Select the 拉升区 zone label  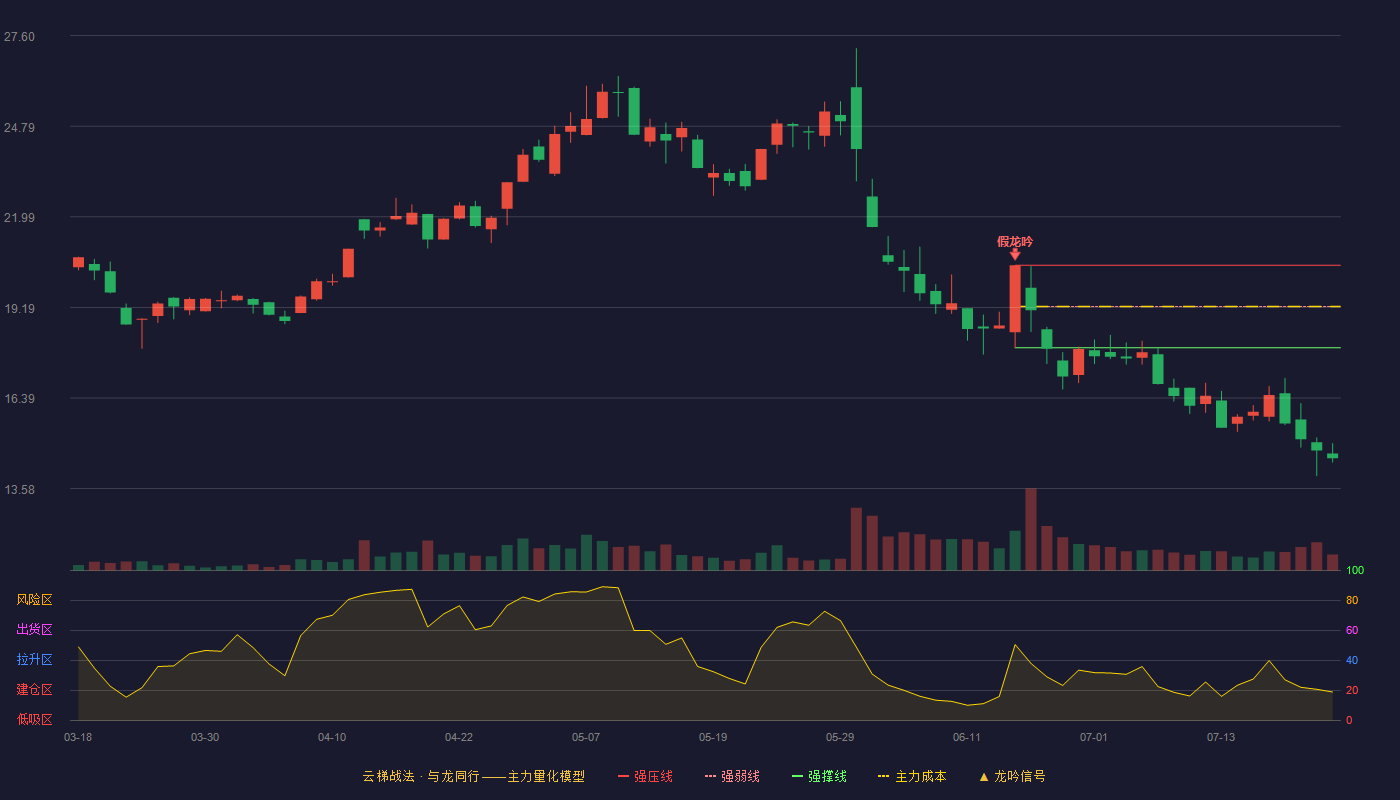pos(34,660)
